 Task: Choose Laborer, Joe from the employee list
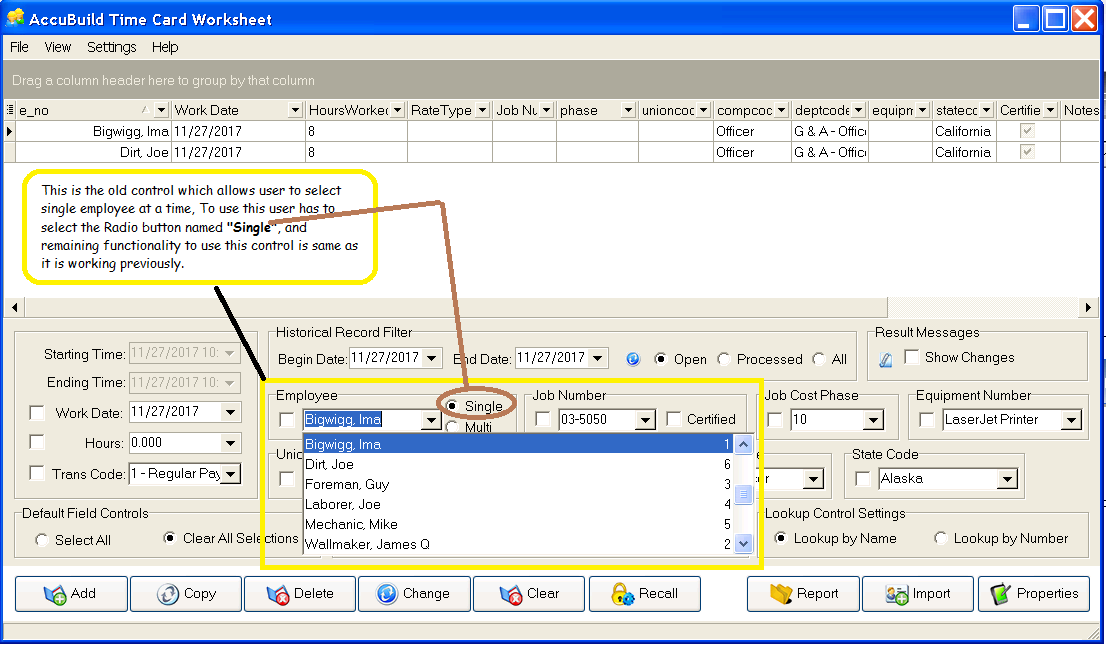pyautogui.click(x=518, y=505)
